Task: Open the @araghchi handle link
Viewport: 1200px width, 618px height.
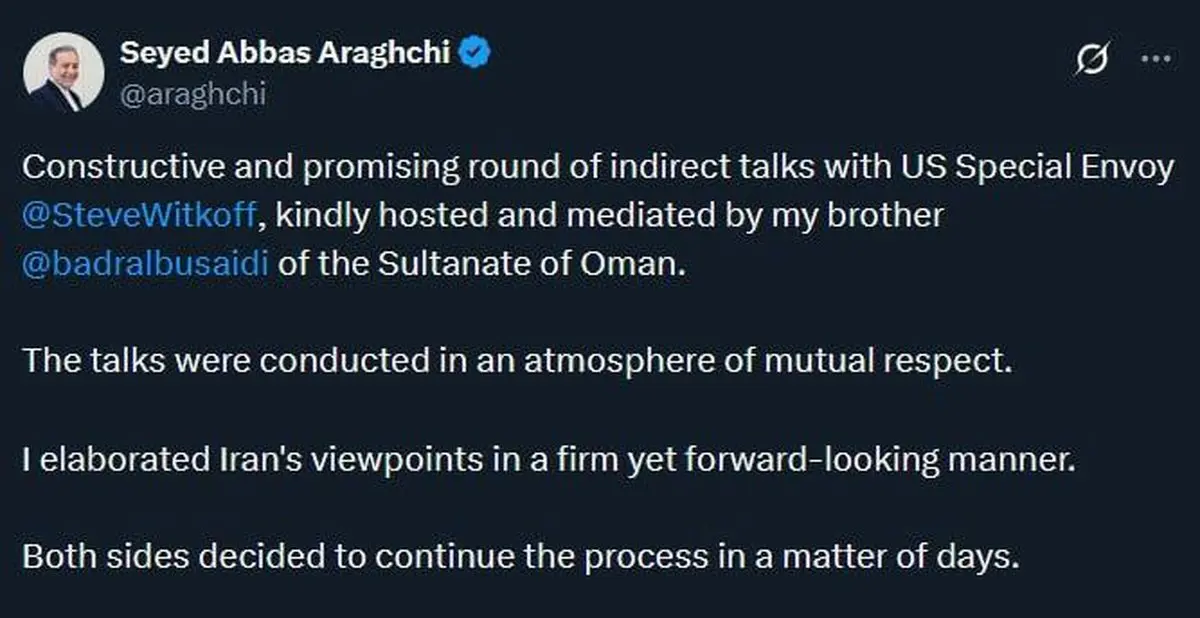Action: tap(193, 94)
